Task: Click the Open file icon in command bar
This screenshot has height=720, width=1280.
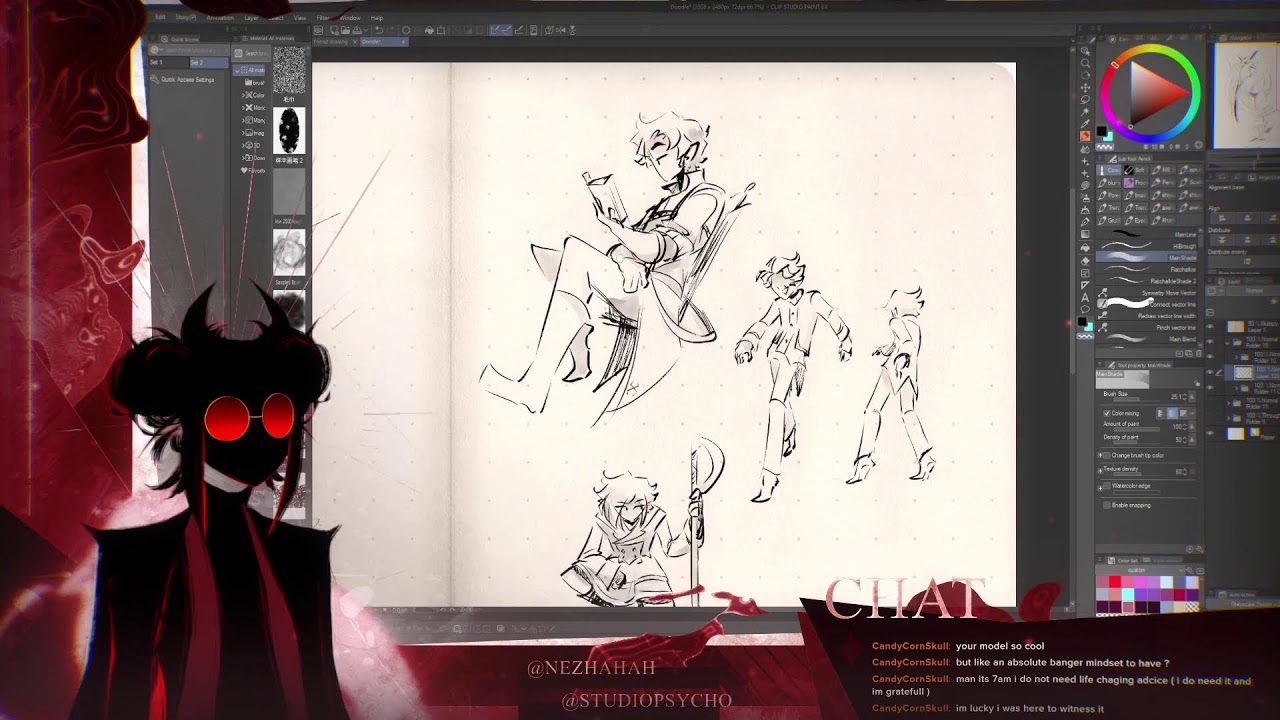Action: [345, 30]
